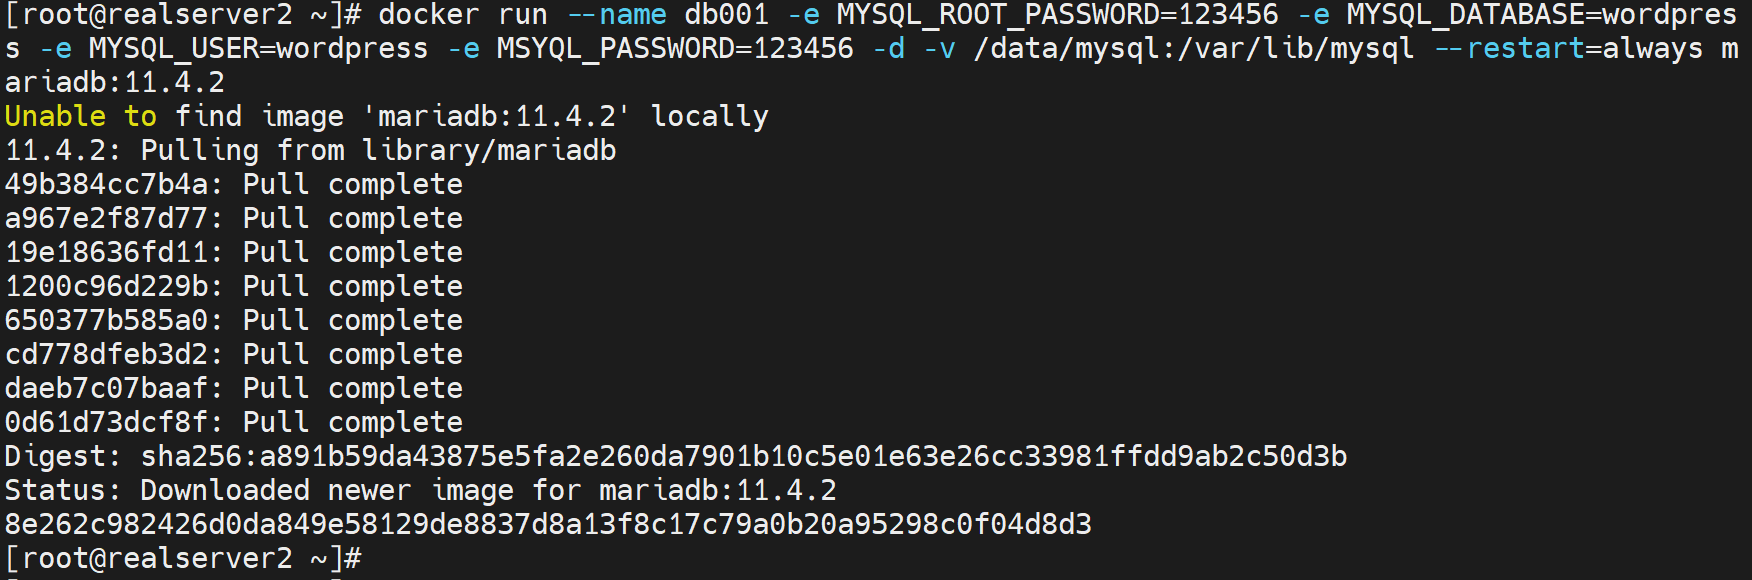Click the '--restart=always' option text
The width and height of the screenshot is (1752, 580).
point(1568,49)
